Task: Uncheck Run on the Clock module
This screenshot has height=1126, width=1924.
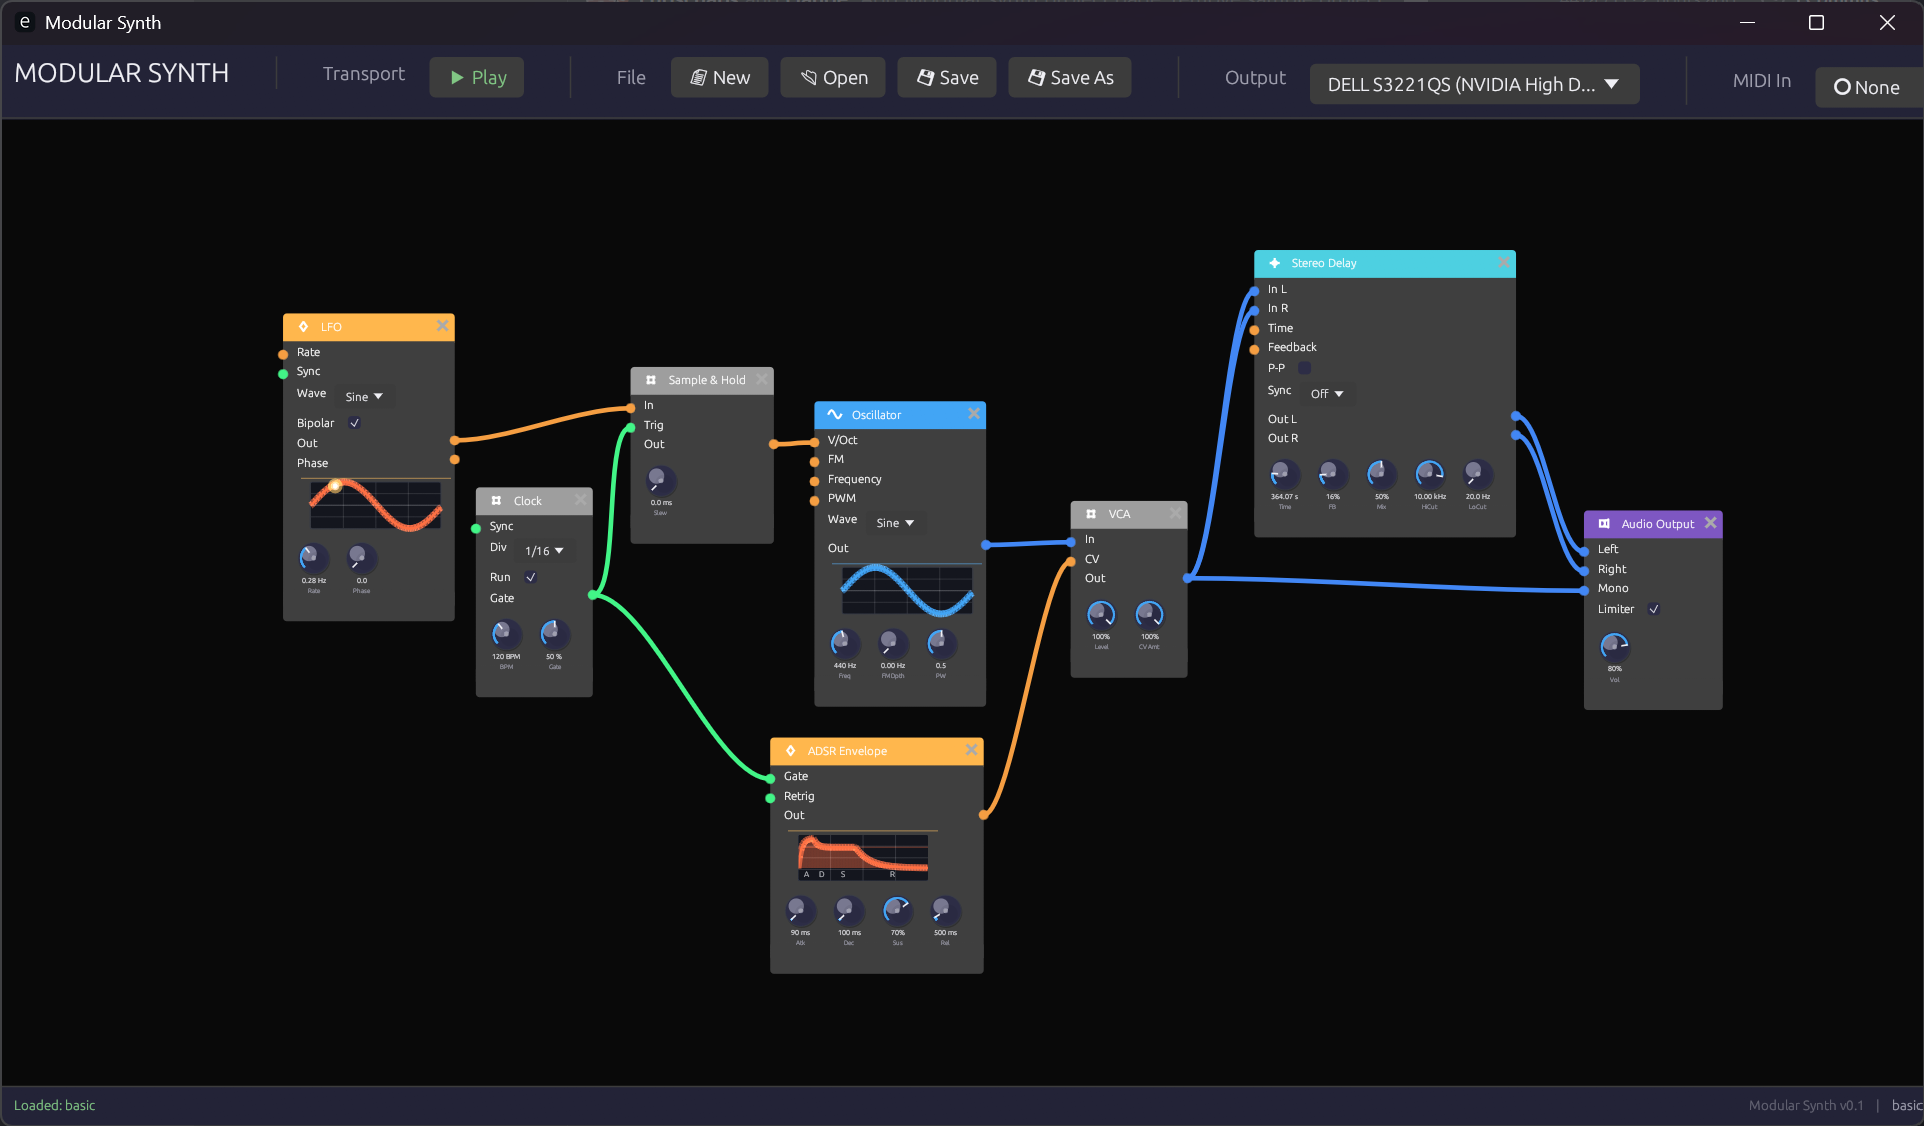Action: (x=531, y=577)
